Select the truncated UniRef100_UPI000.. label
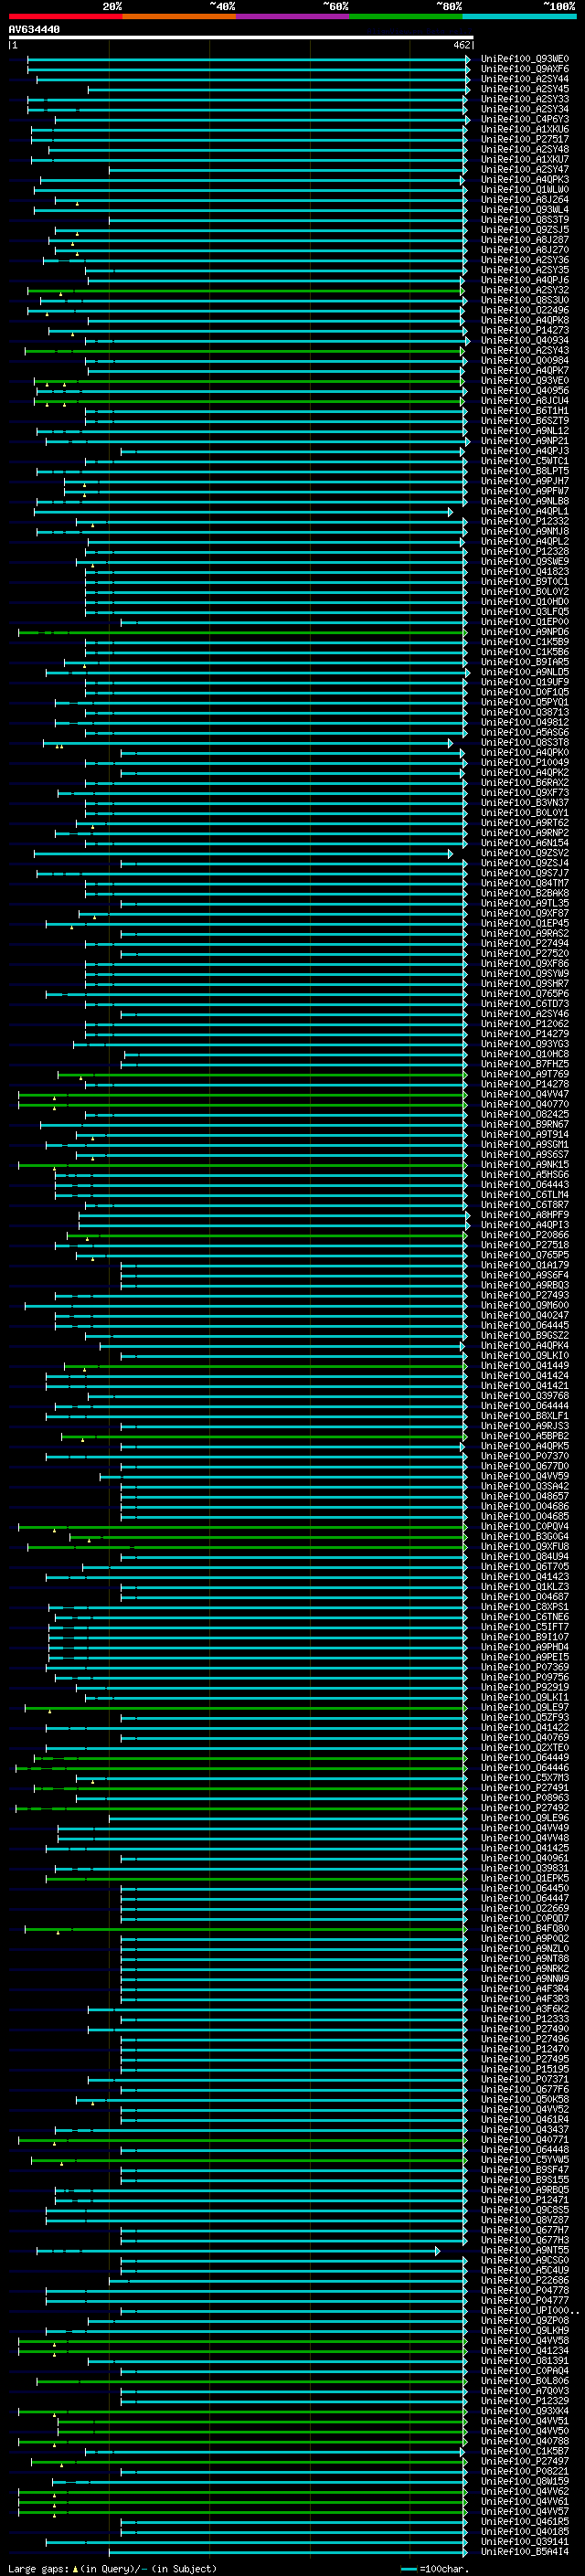The width and height of the screenshot is (585, 2576). click(530, 2310)
